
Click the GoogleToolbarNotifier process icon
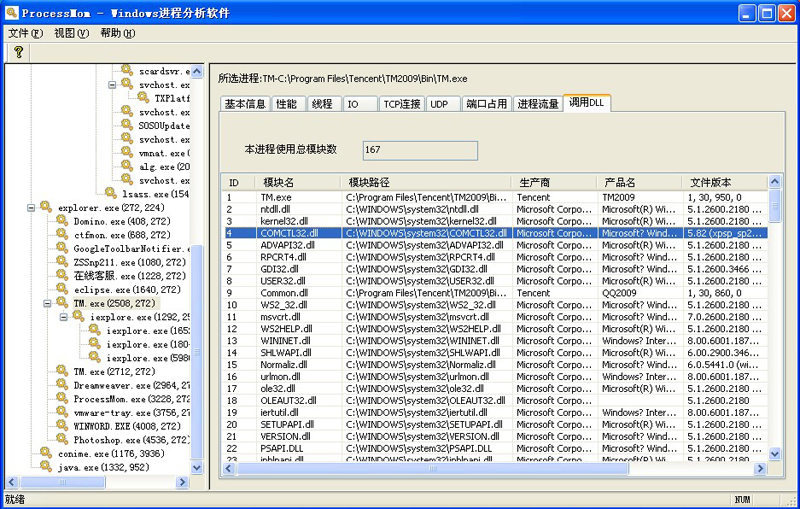(x=62, y=248)
